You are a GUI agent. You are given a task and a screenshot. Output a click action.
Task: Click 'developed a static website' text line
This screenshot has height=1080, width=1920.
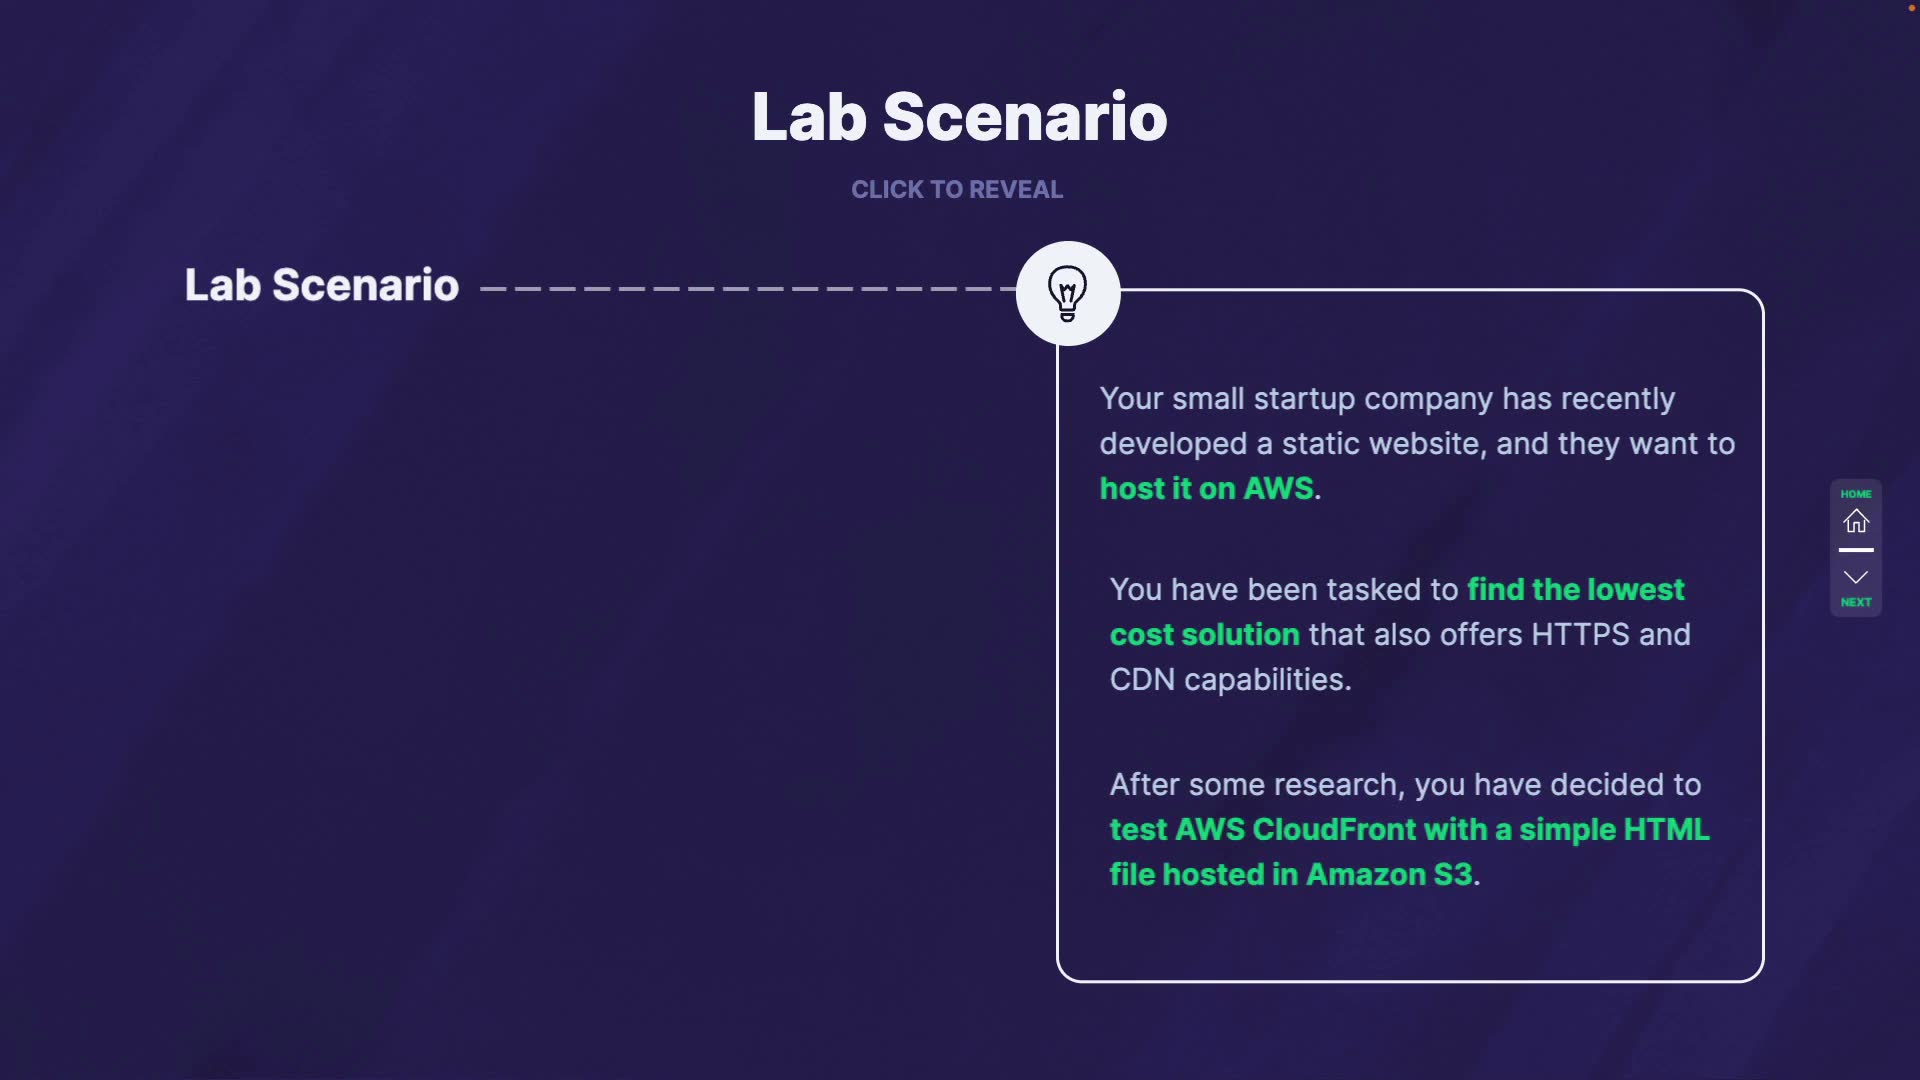pos(1416,444)
